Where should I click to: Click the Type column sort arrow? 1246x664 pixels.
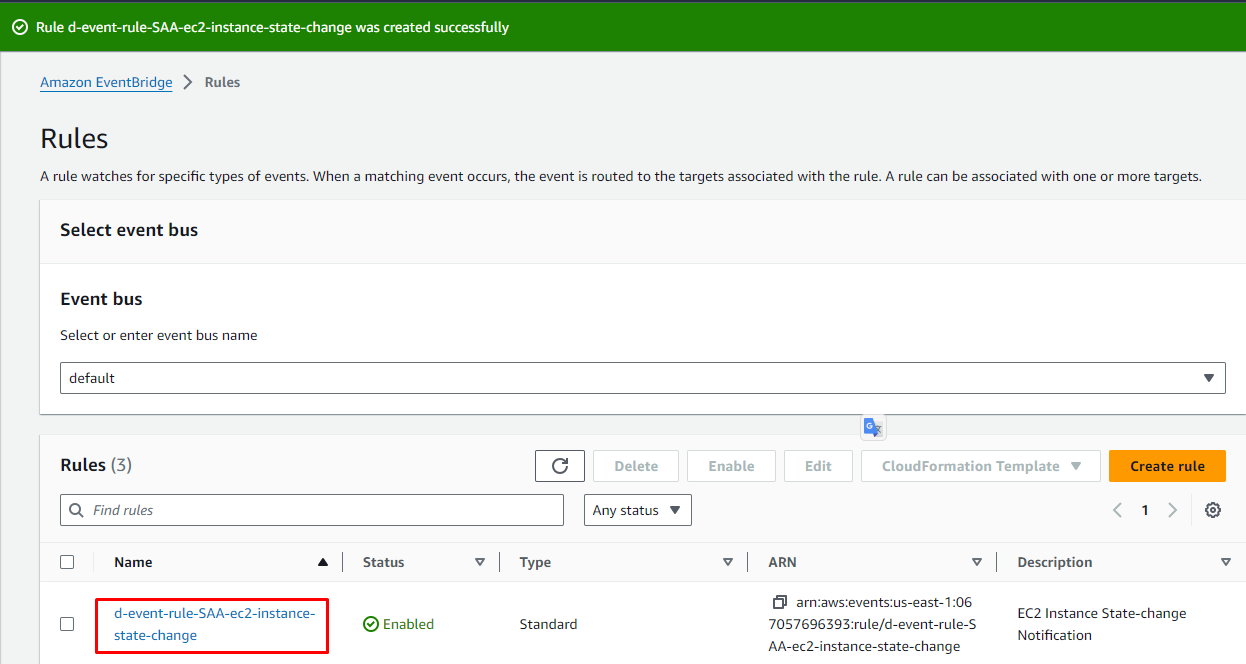click(727, 562)
